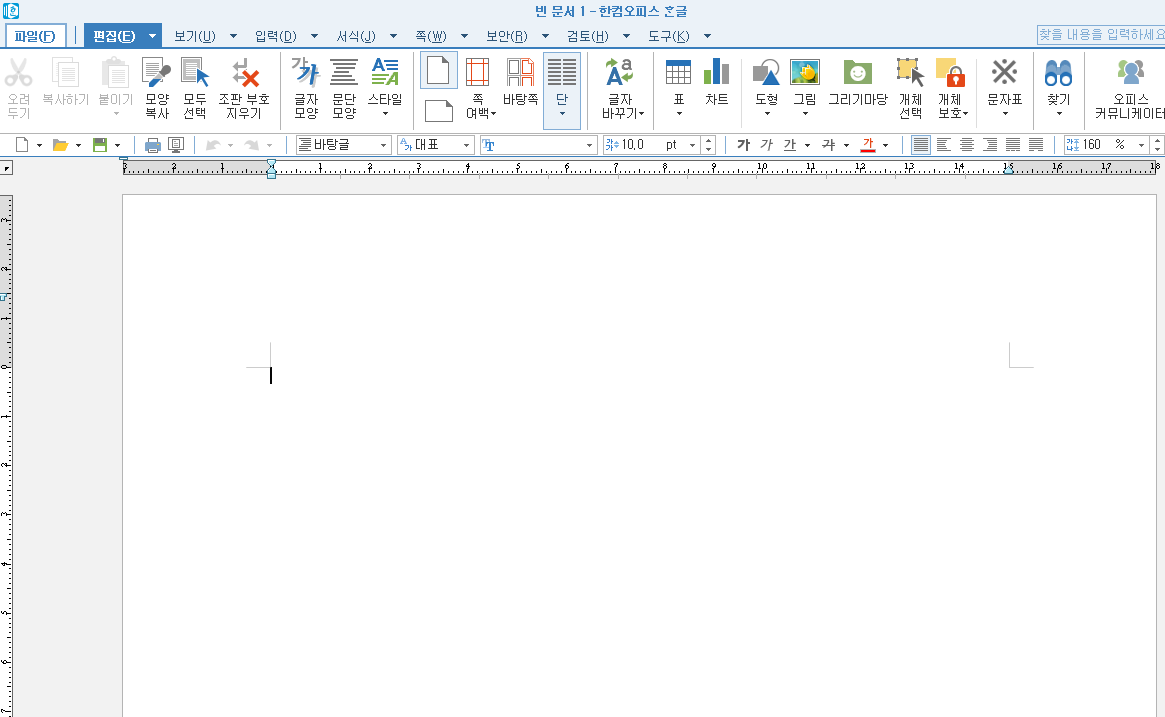Viewport: 1165px width, 717px height.
Task: Click the Office Communicator (오피스 커뮤니케이터) icon
Action: point(1130,72)
